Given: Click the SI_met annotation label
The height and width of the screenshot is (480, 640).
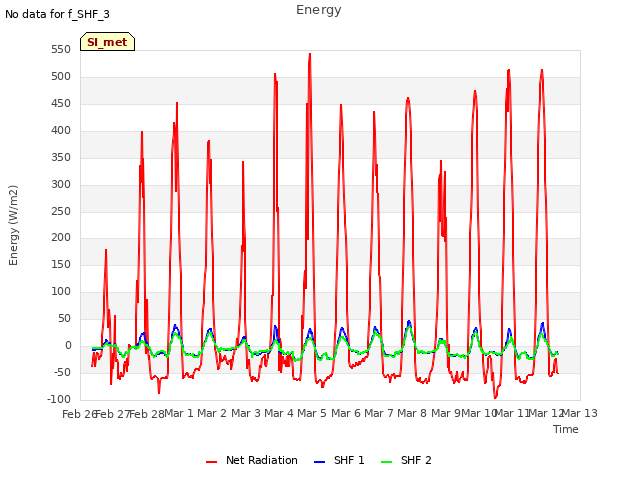Looking at the screenshot, I should click(107, 42).
